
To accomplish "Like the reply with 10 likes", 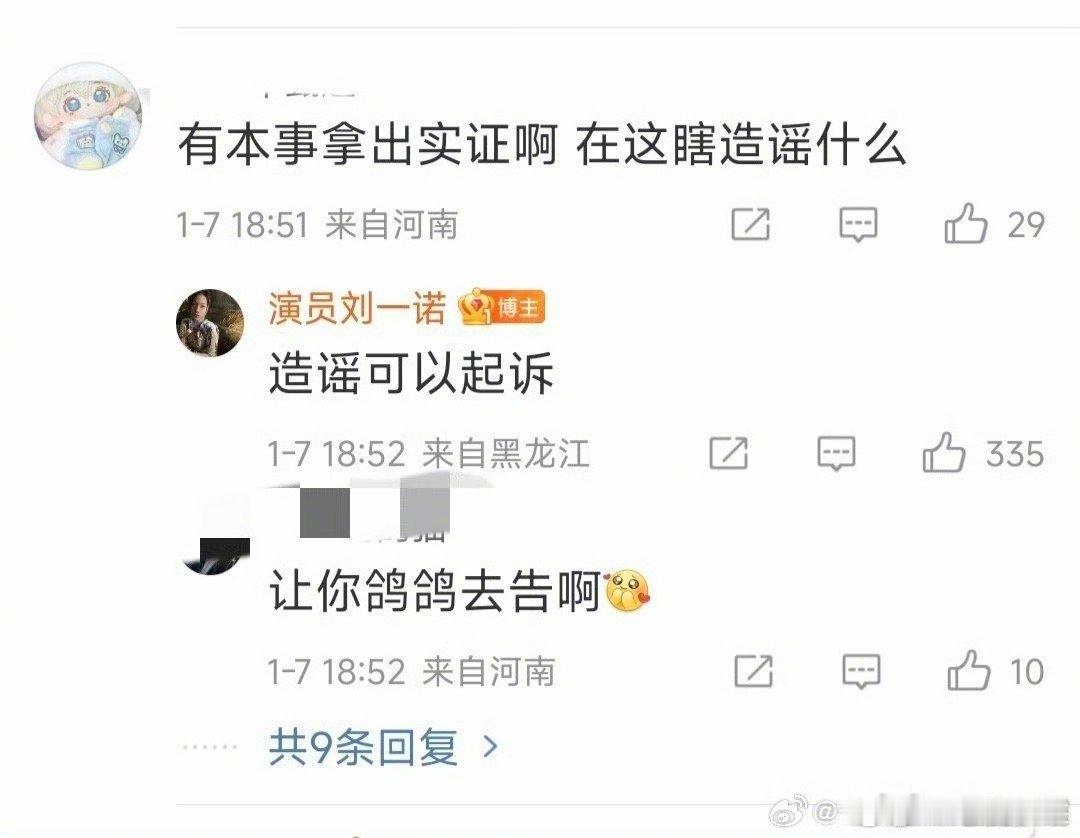I will point(969,670).
